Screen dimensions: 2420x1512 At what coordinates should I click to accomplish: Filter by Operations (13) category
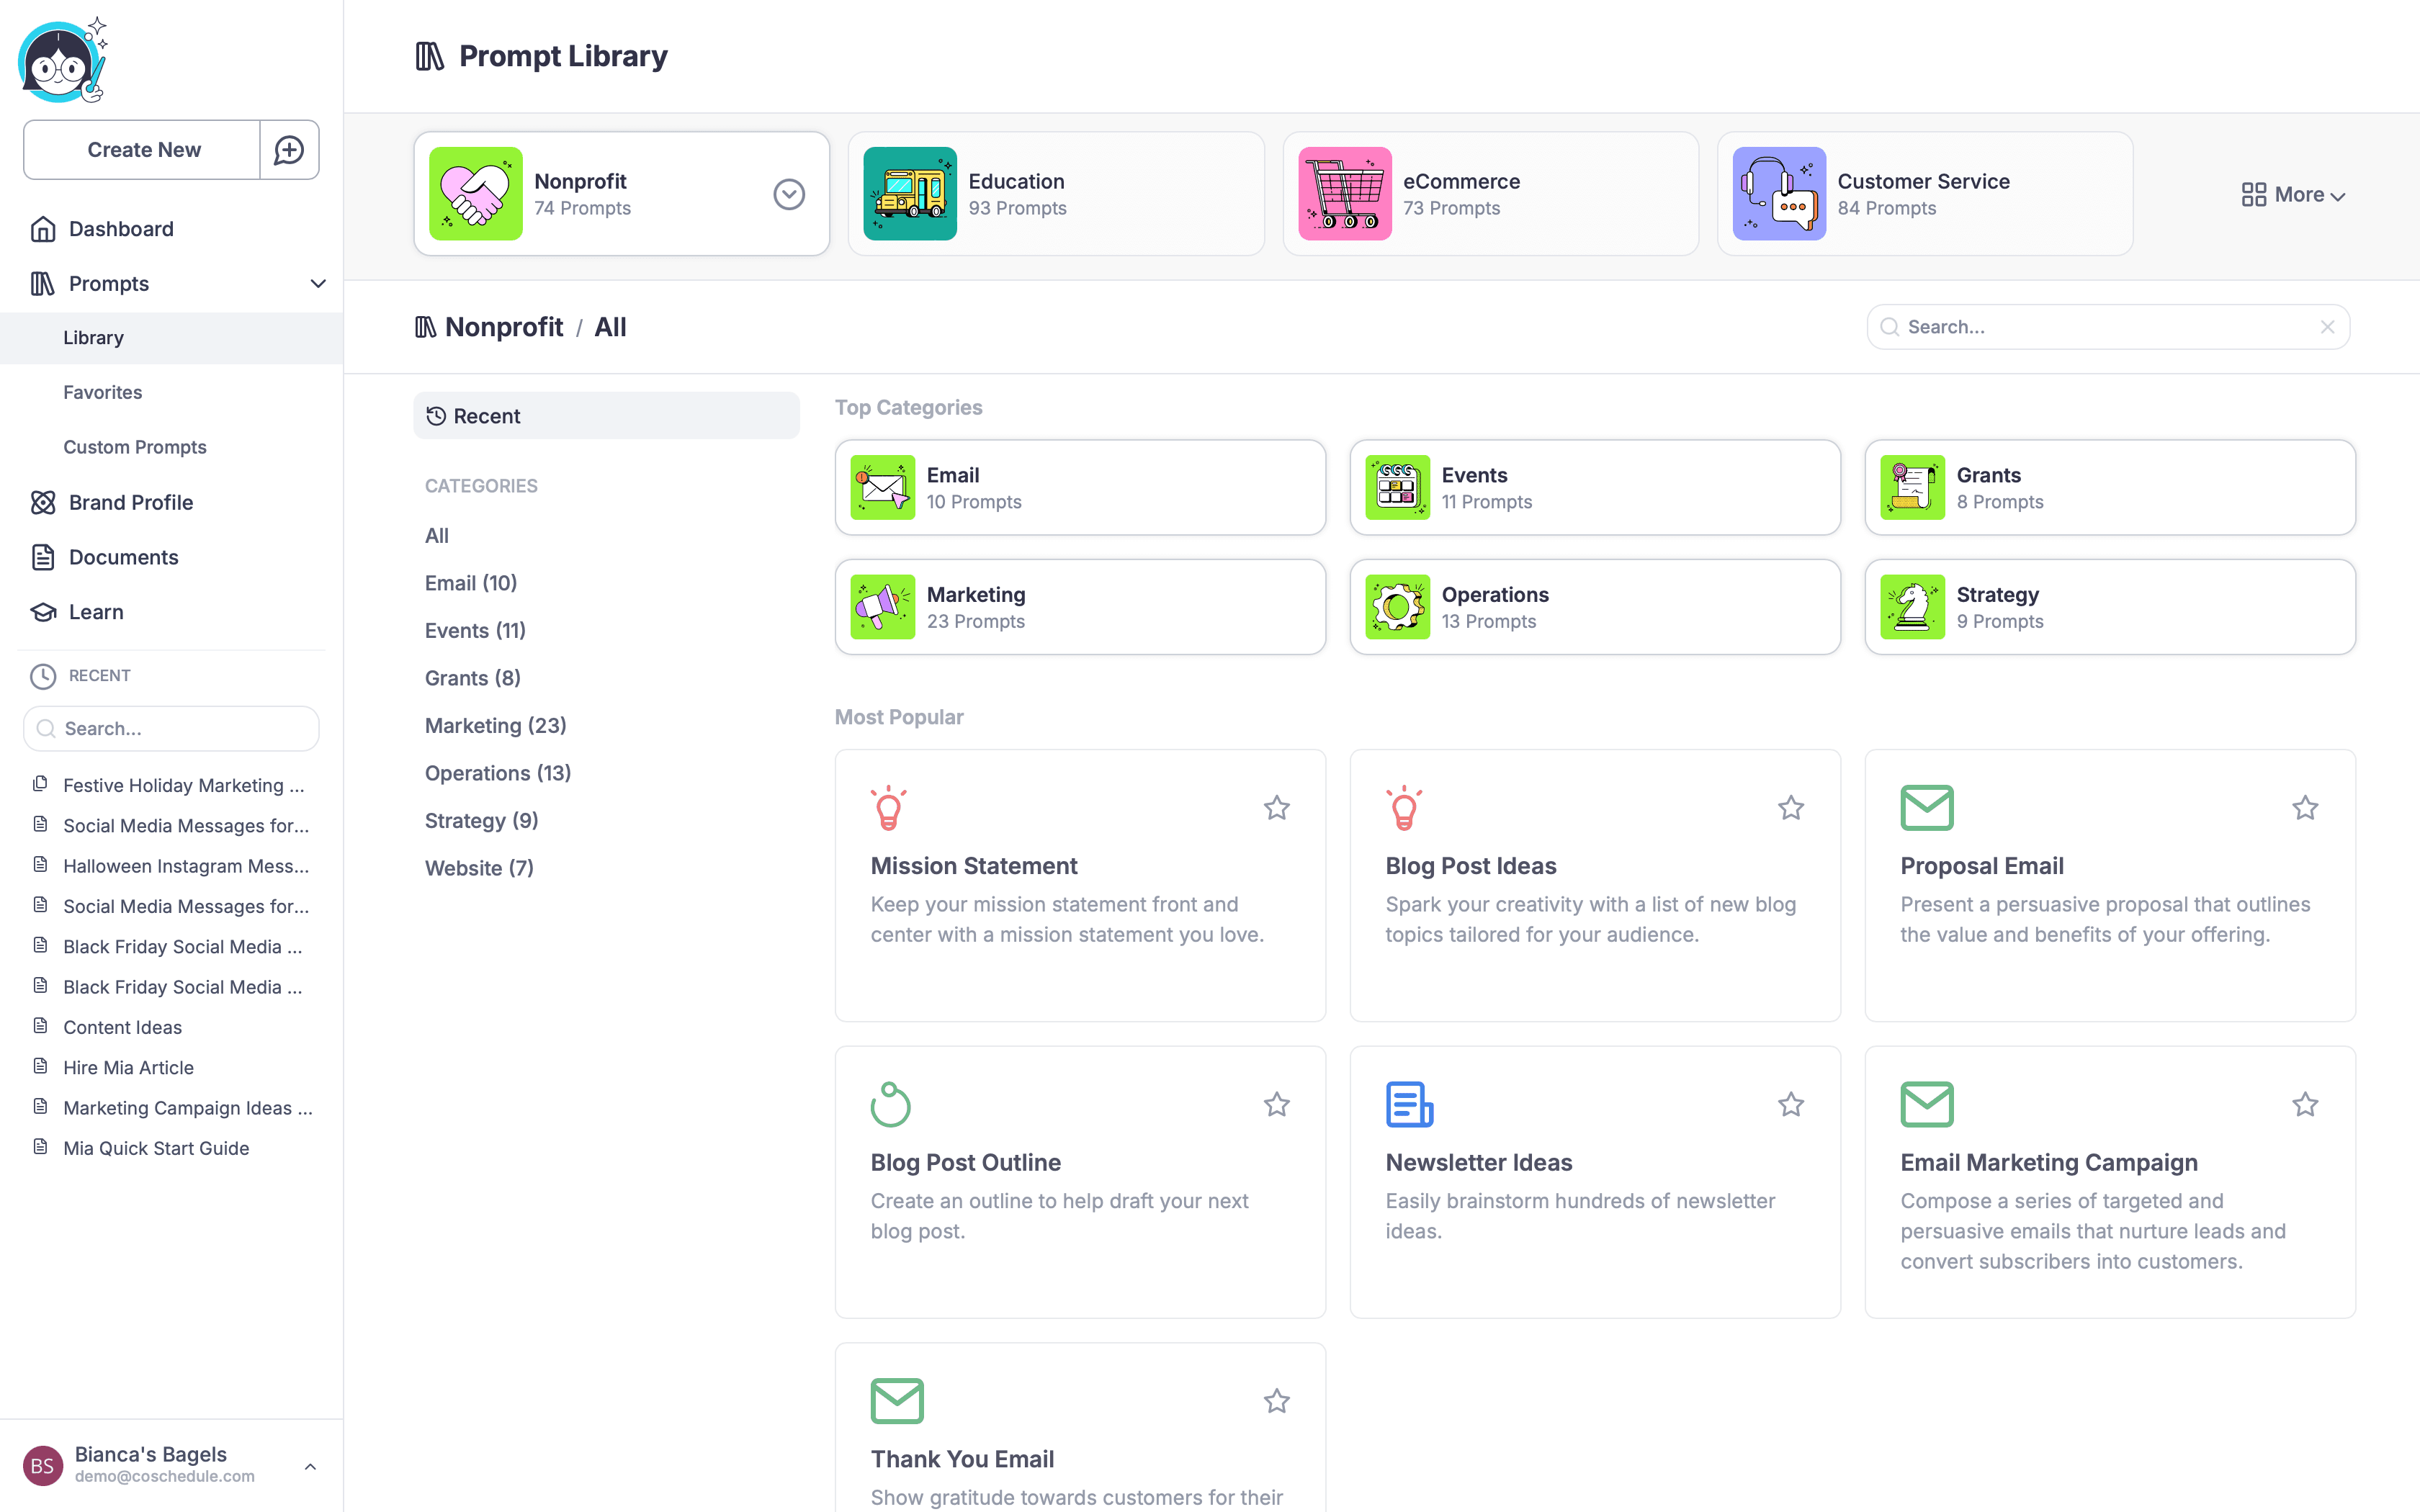(497, 773)
